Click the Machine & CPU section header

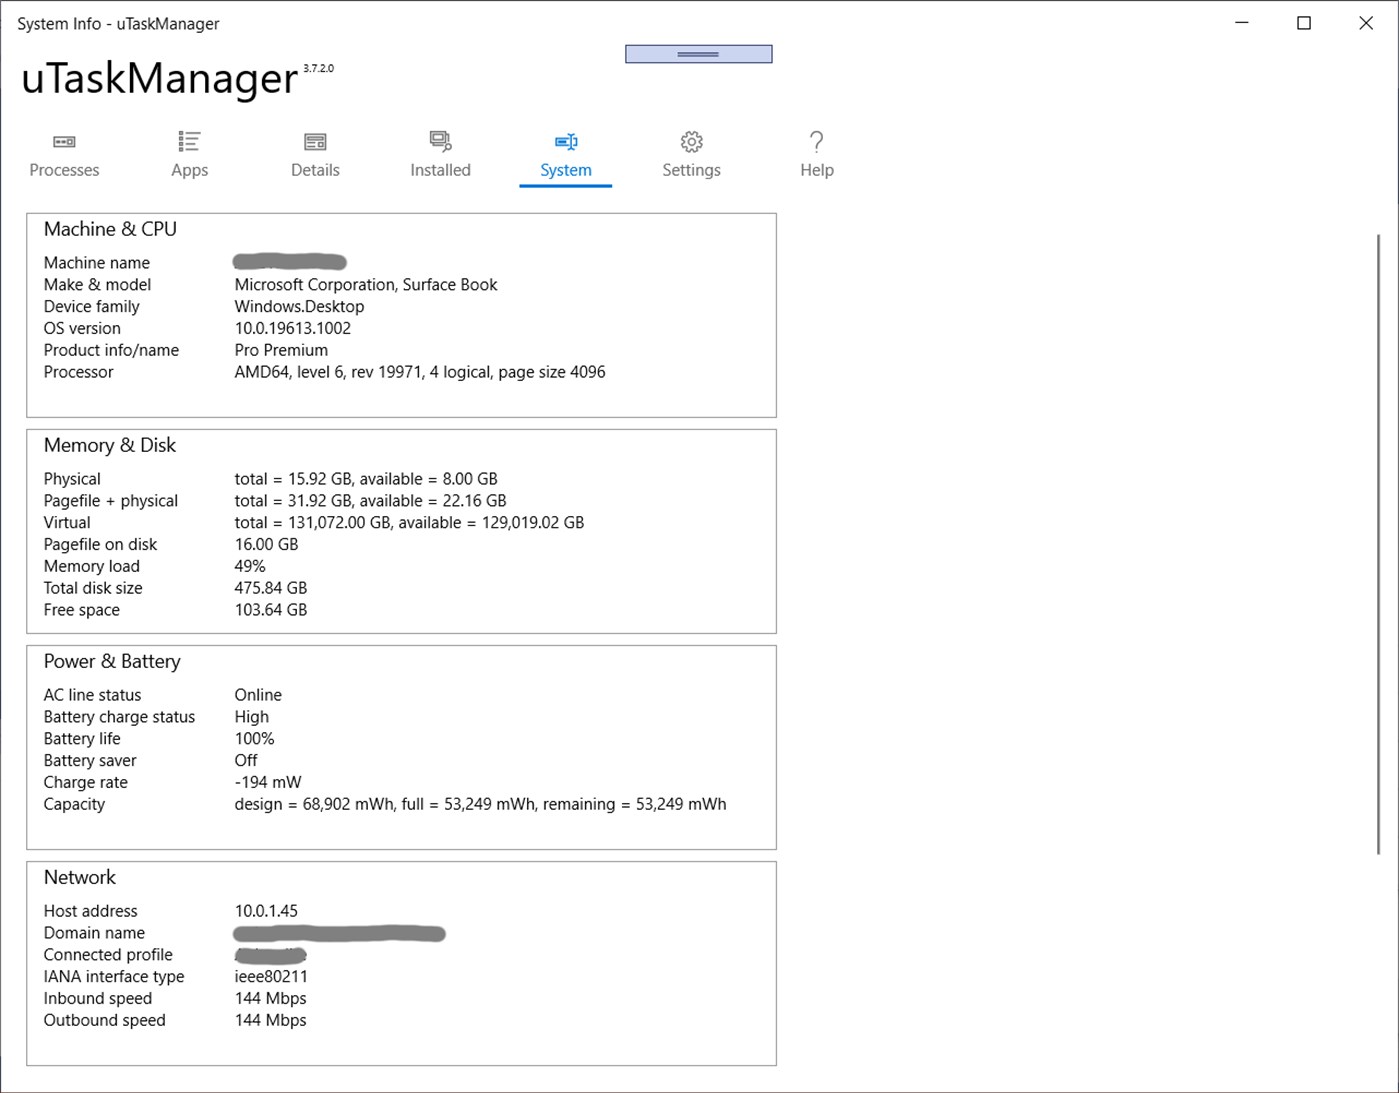(109, 229)
